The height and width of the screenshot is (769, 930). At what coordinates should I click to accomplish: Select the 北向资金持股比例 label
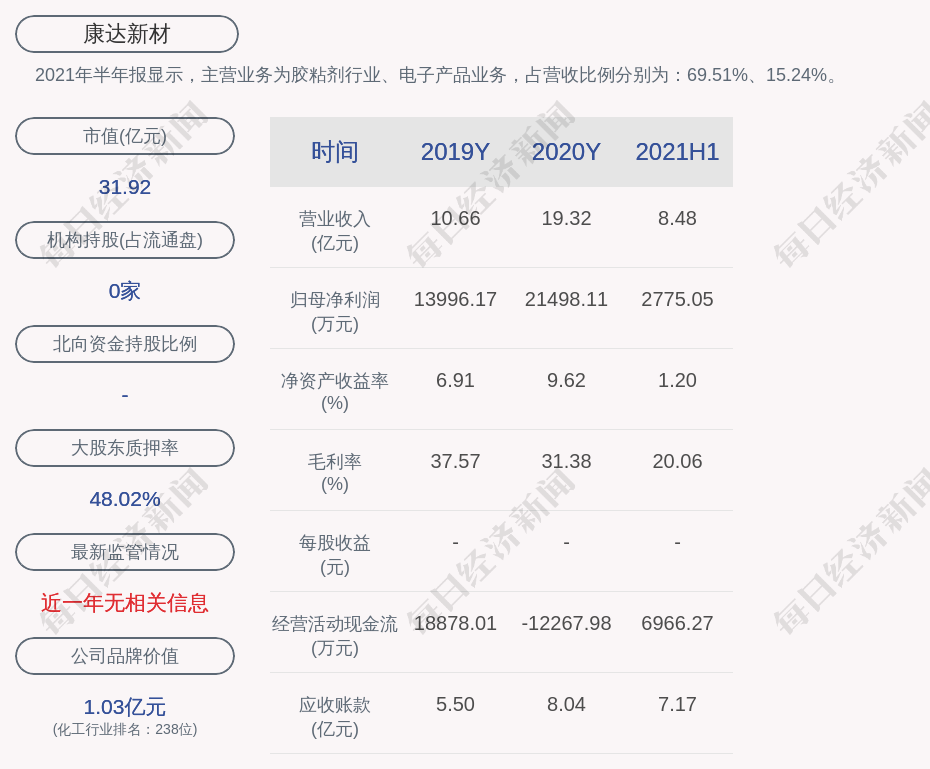pos(125,344)
